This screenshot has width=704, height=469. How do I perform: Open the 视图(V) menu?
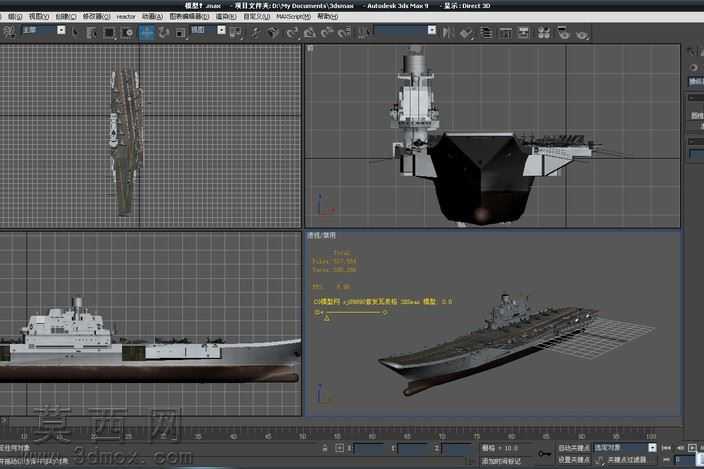39,17
